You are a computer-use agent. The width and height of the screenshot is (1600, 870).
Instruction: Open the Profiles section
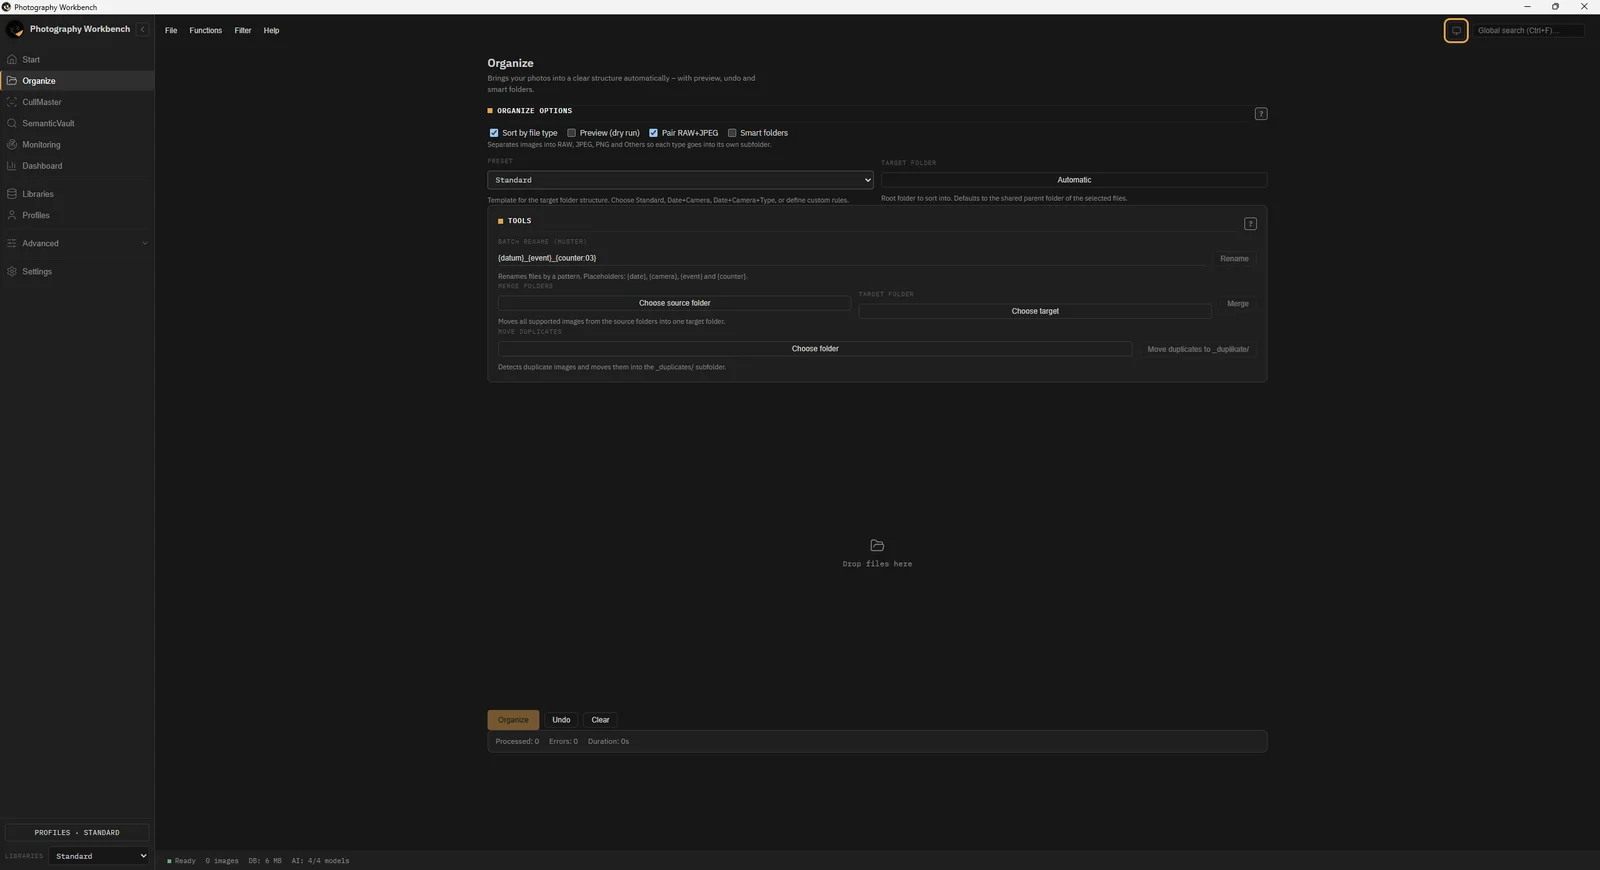coord(77,215)
